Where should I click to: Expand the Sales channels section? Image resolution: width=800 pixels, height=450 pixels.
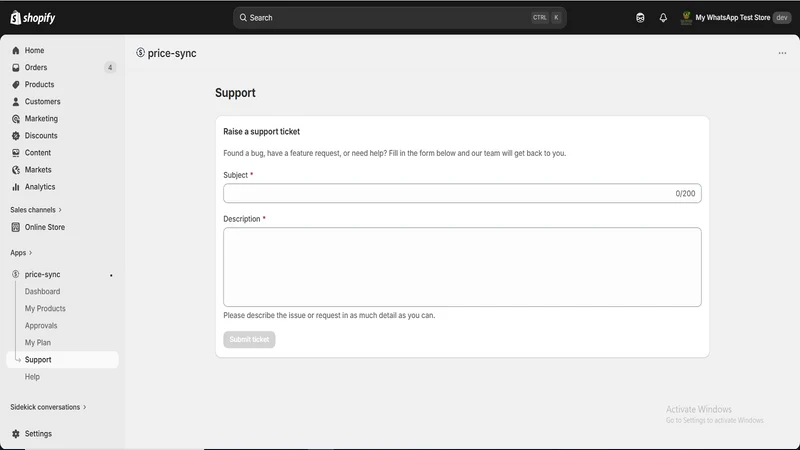[x=36, y=210]
